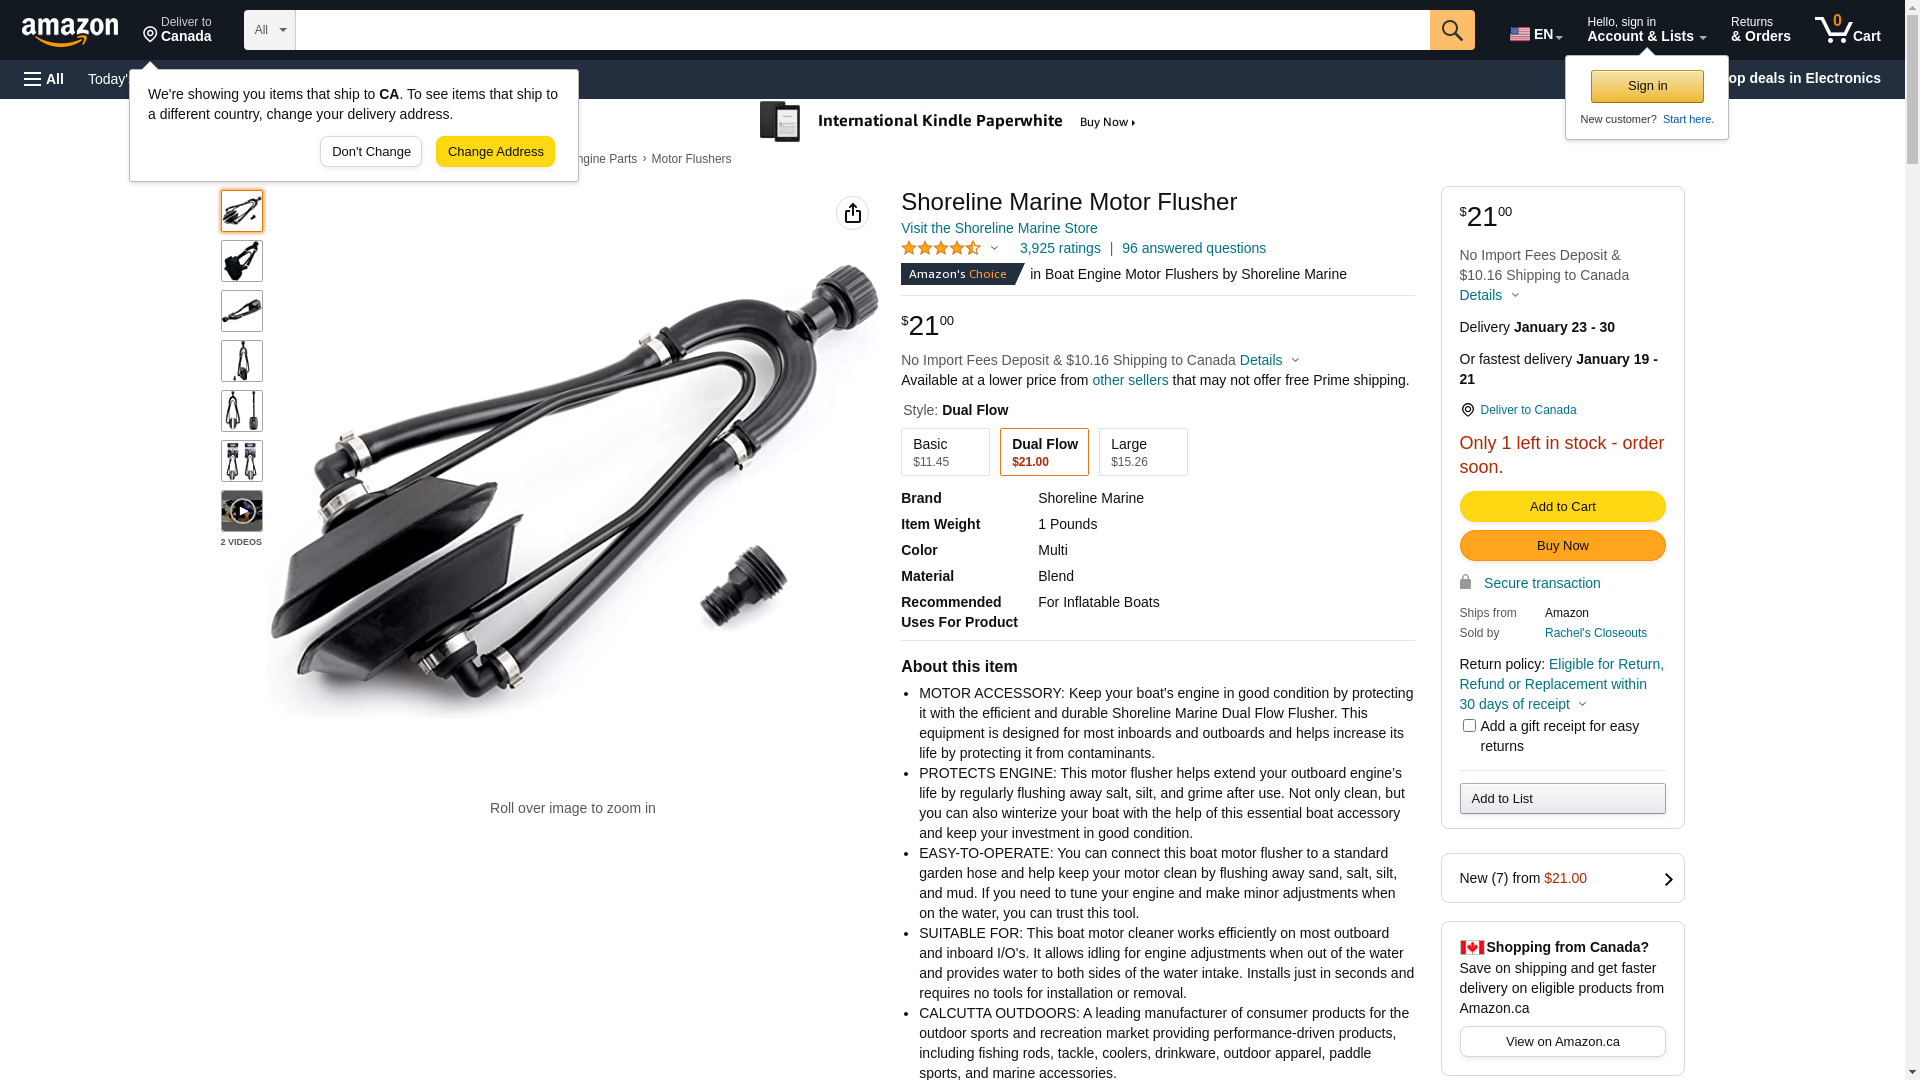Click the star rating icons
Viewport: 1920px width, 1080px height.
[941, 248]
